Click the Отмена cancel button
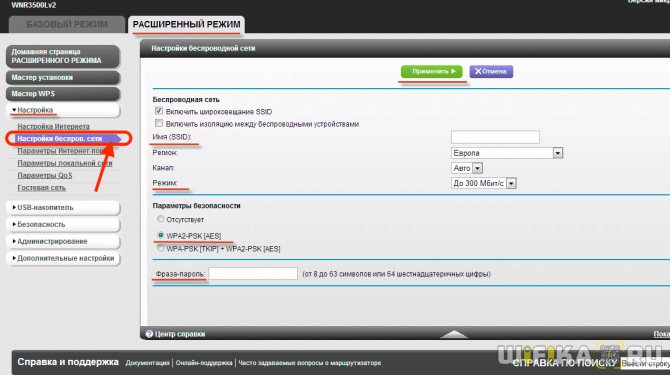The width and height of the screenshot is (670, 375). (x=491, y=71)
